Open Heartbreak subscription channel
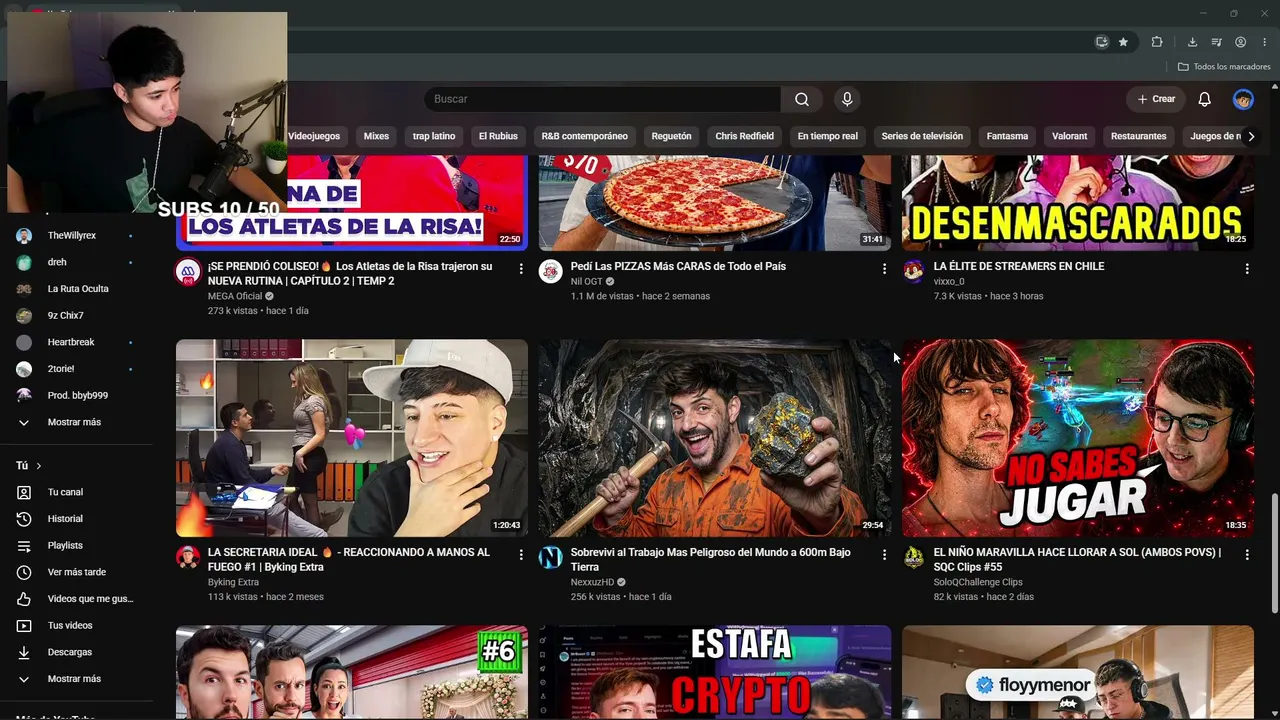This screenshot has height=720, width=1280. click(76, 342)
